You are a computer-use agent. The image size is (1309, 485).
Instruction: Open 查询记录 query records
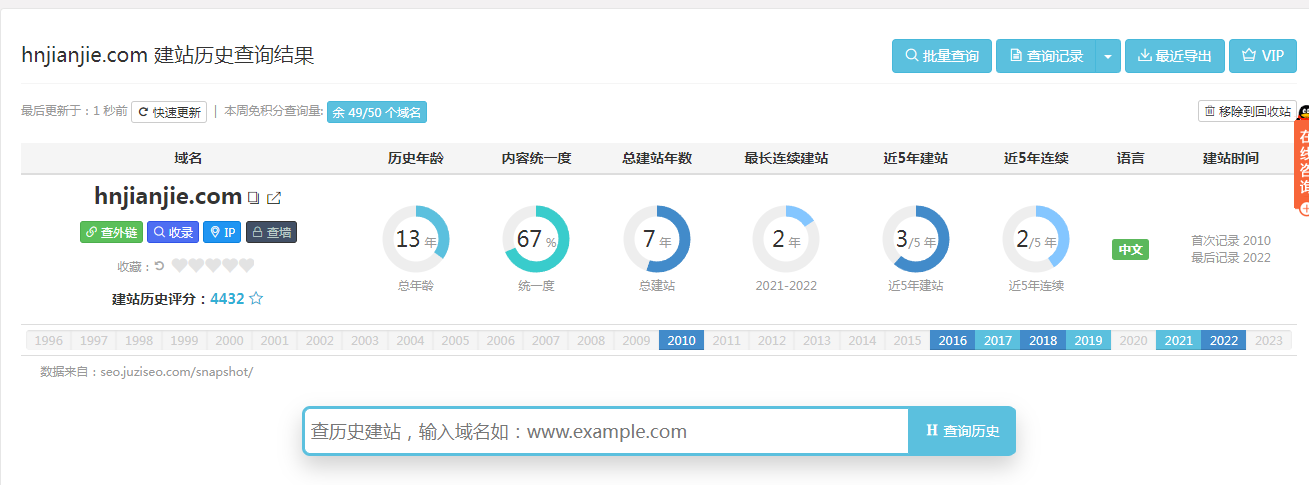1046,56
